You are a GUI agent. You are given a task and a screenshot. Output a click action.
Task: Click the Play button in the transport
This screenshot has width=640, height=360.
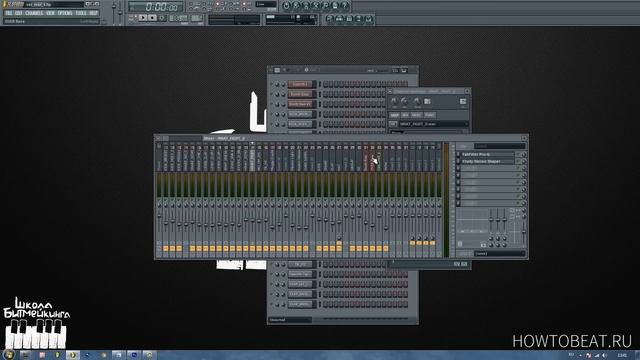(x=142, y=18)
